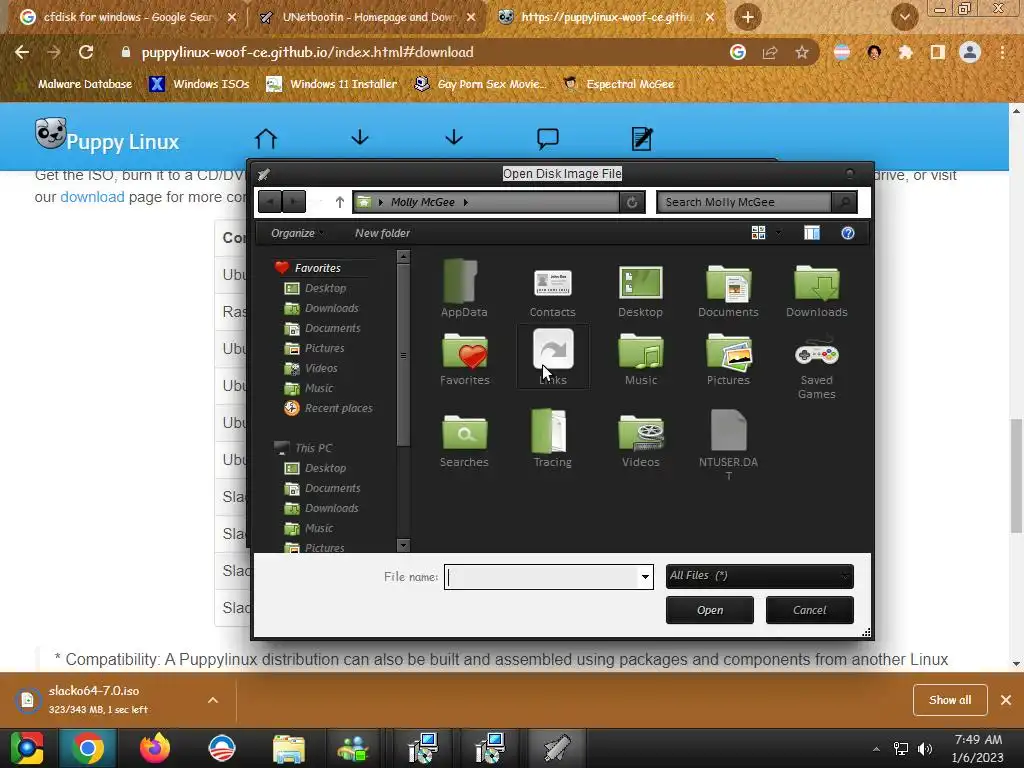
Task: Open the AppData folder
Action: (464, 288)
